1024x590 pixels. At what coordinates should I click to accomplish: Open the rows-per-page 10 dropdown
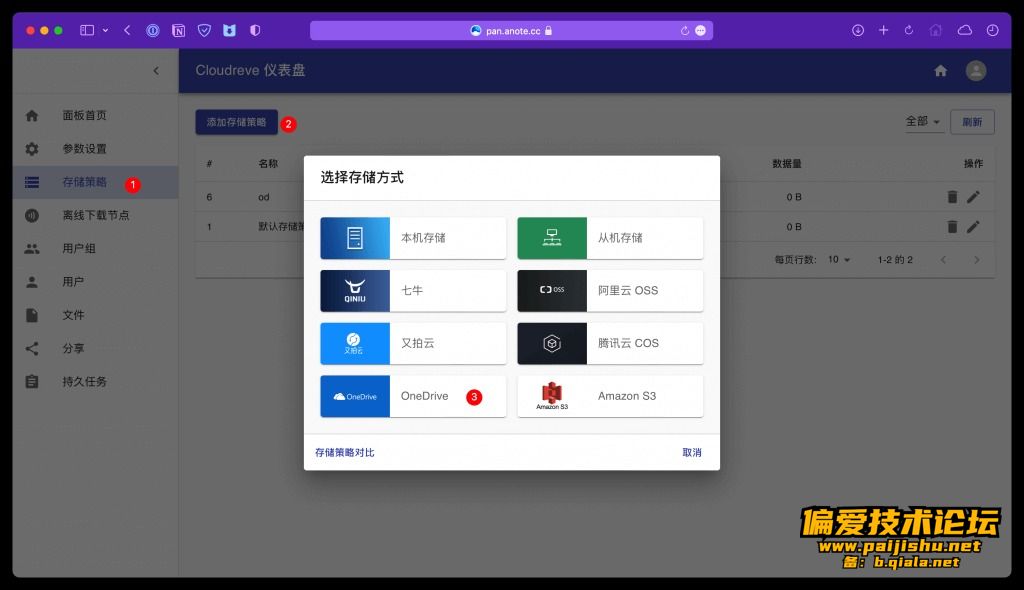coord(839,259)
